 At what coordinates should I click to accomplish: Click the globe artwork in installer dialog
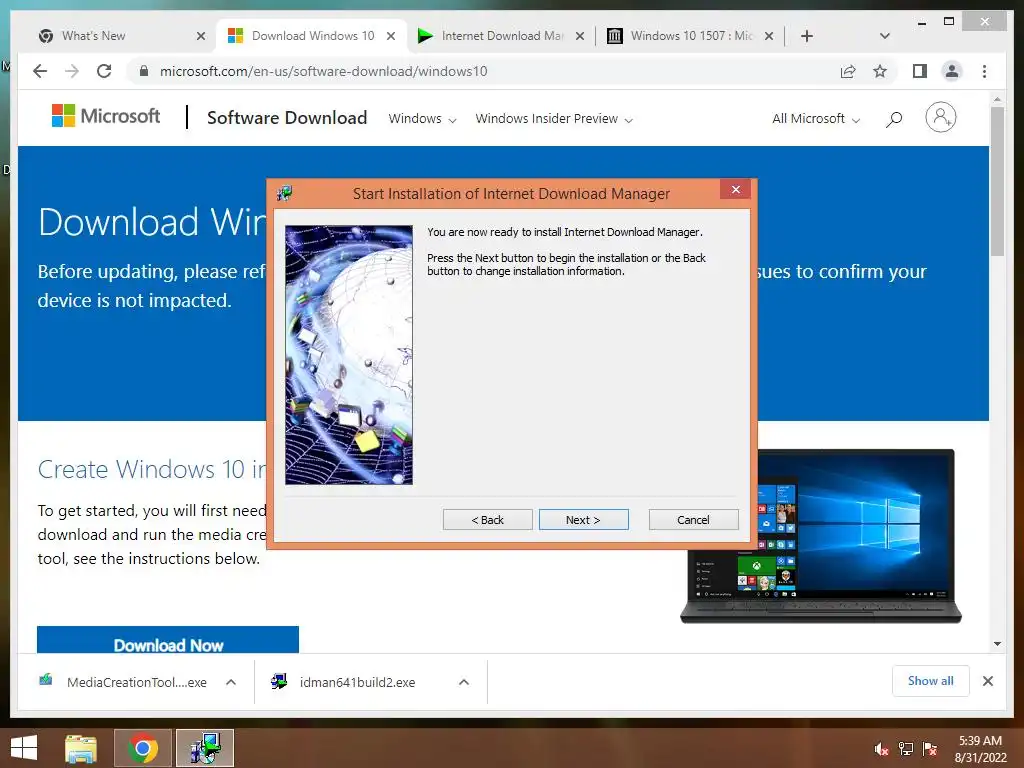(349, 355)
